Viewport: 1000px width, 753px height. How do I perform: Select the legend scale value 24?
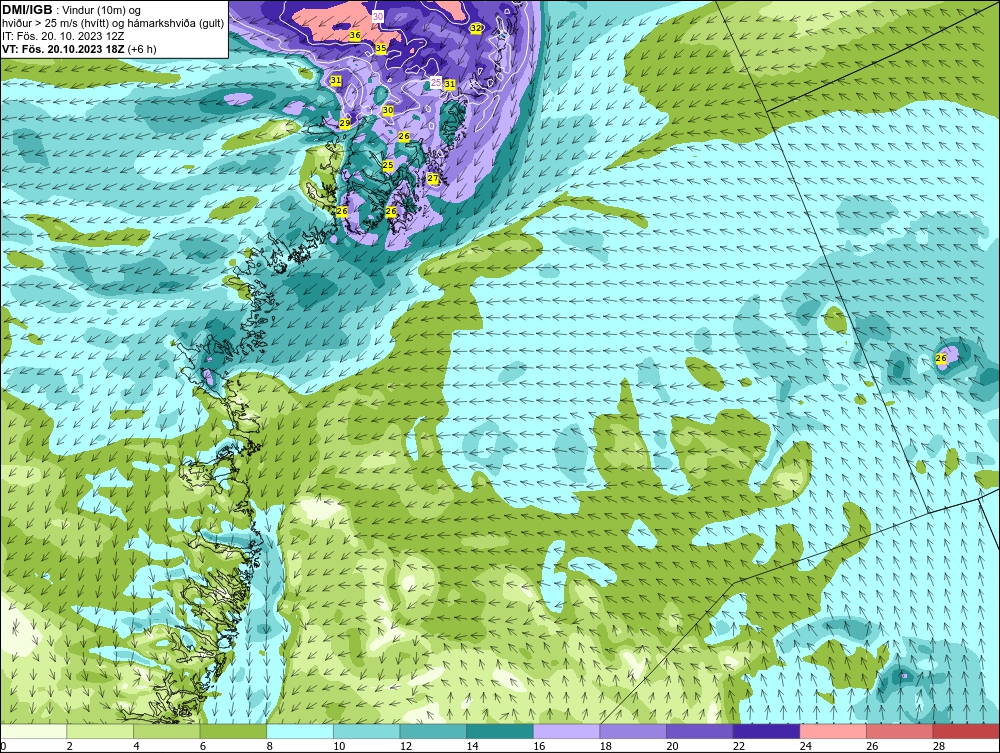pyautogui.click(x=805, y=746)
